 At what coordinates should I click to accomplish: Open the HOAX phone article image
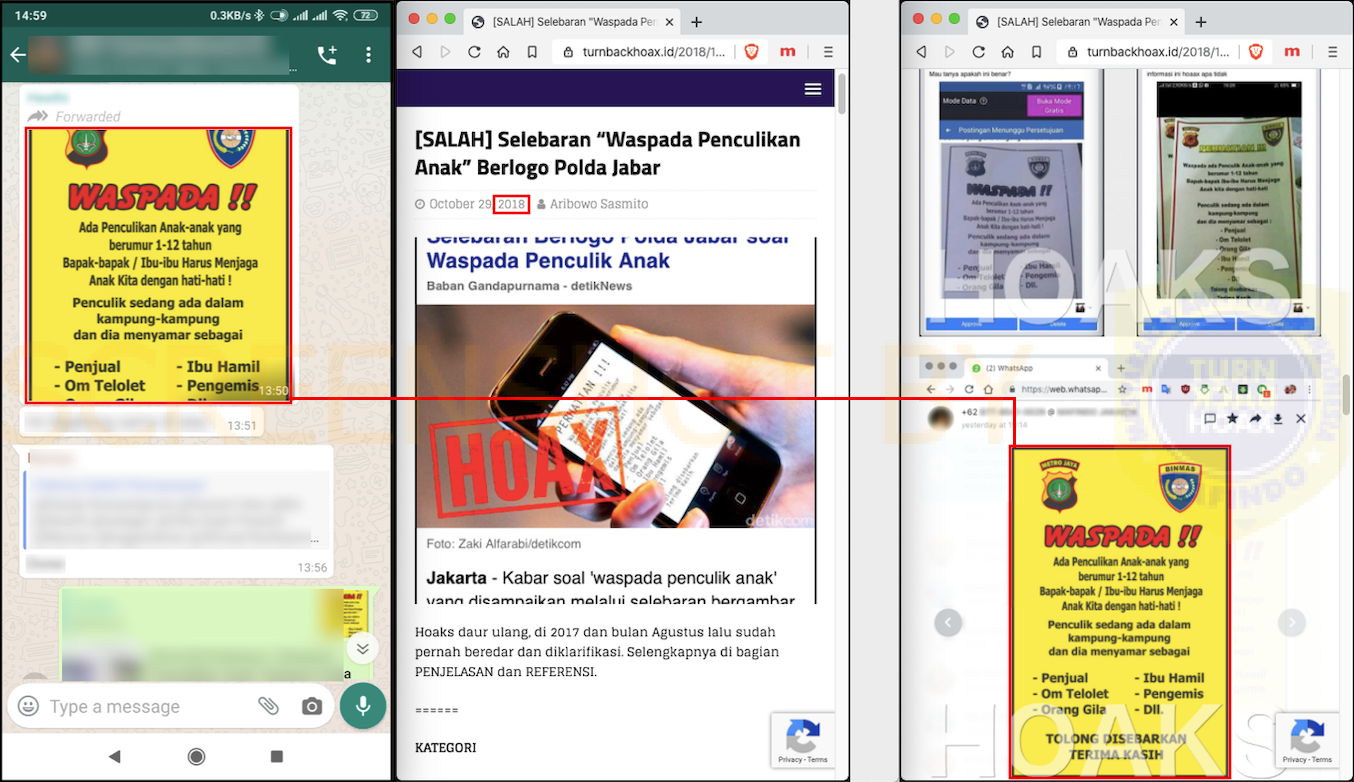click(615, 416)
